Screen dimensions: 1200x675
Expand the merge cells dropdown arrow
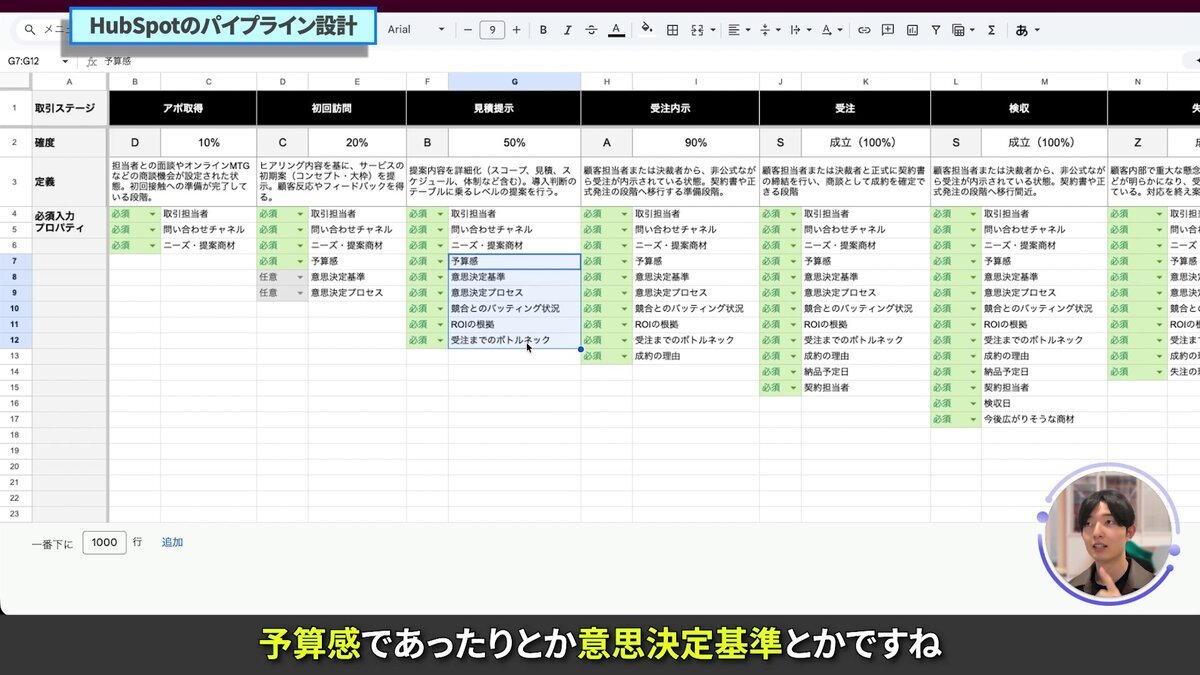tap(713, 30)
